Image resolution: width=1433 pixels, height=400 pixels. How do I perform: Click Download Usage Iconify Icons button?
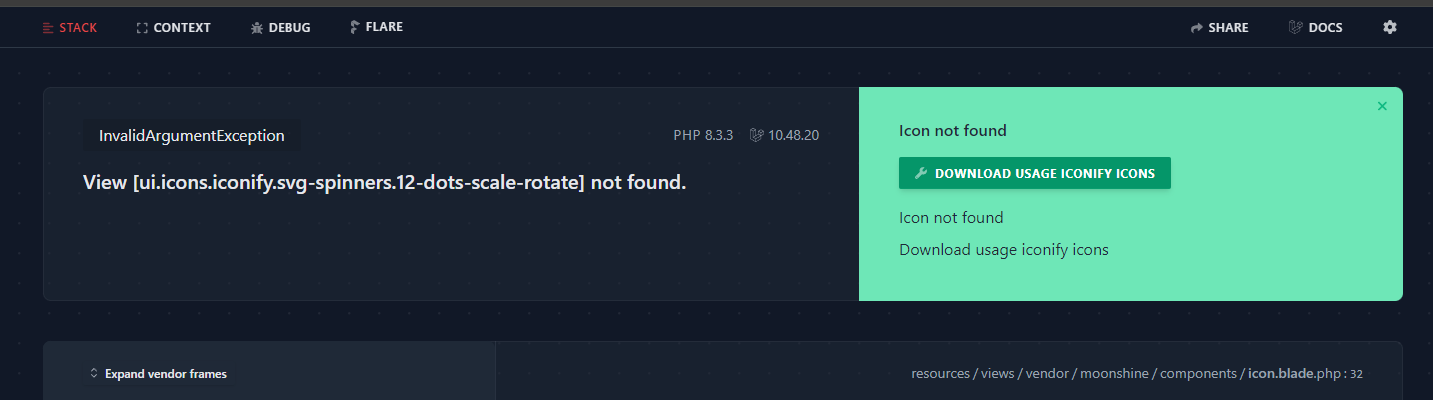click(1035, 173)
